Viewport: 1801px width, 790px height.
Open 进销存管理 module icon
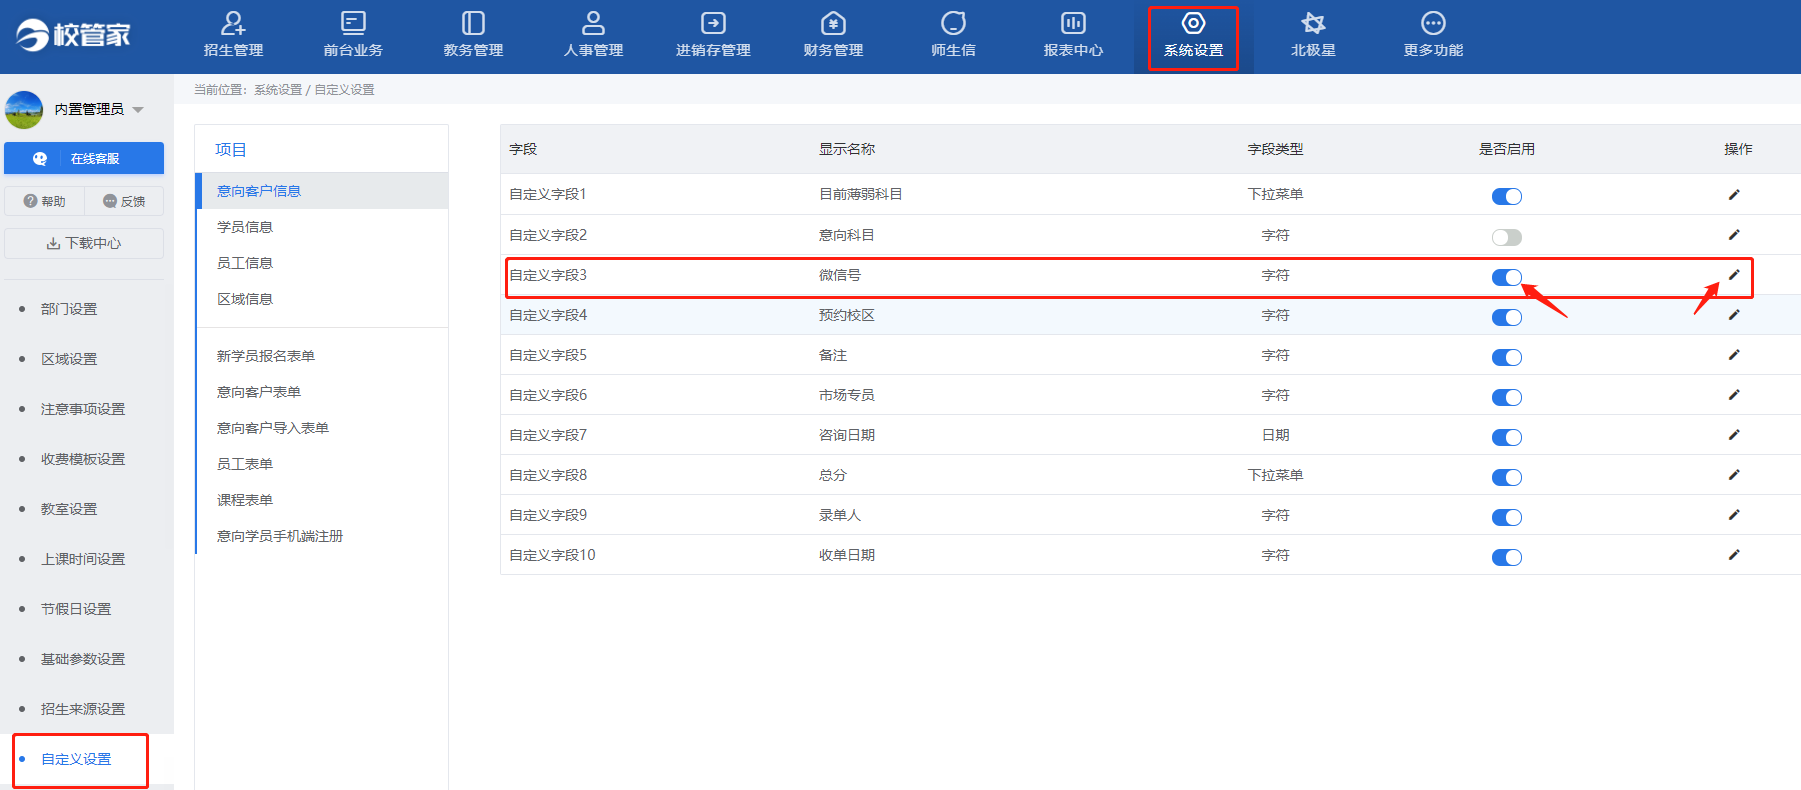coord(713,23)
